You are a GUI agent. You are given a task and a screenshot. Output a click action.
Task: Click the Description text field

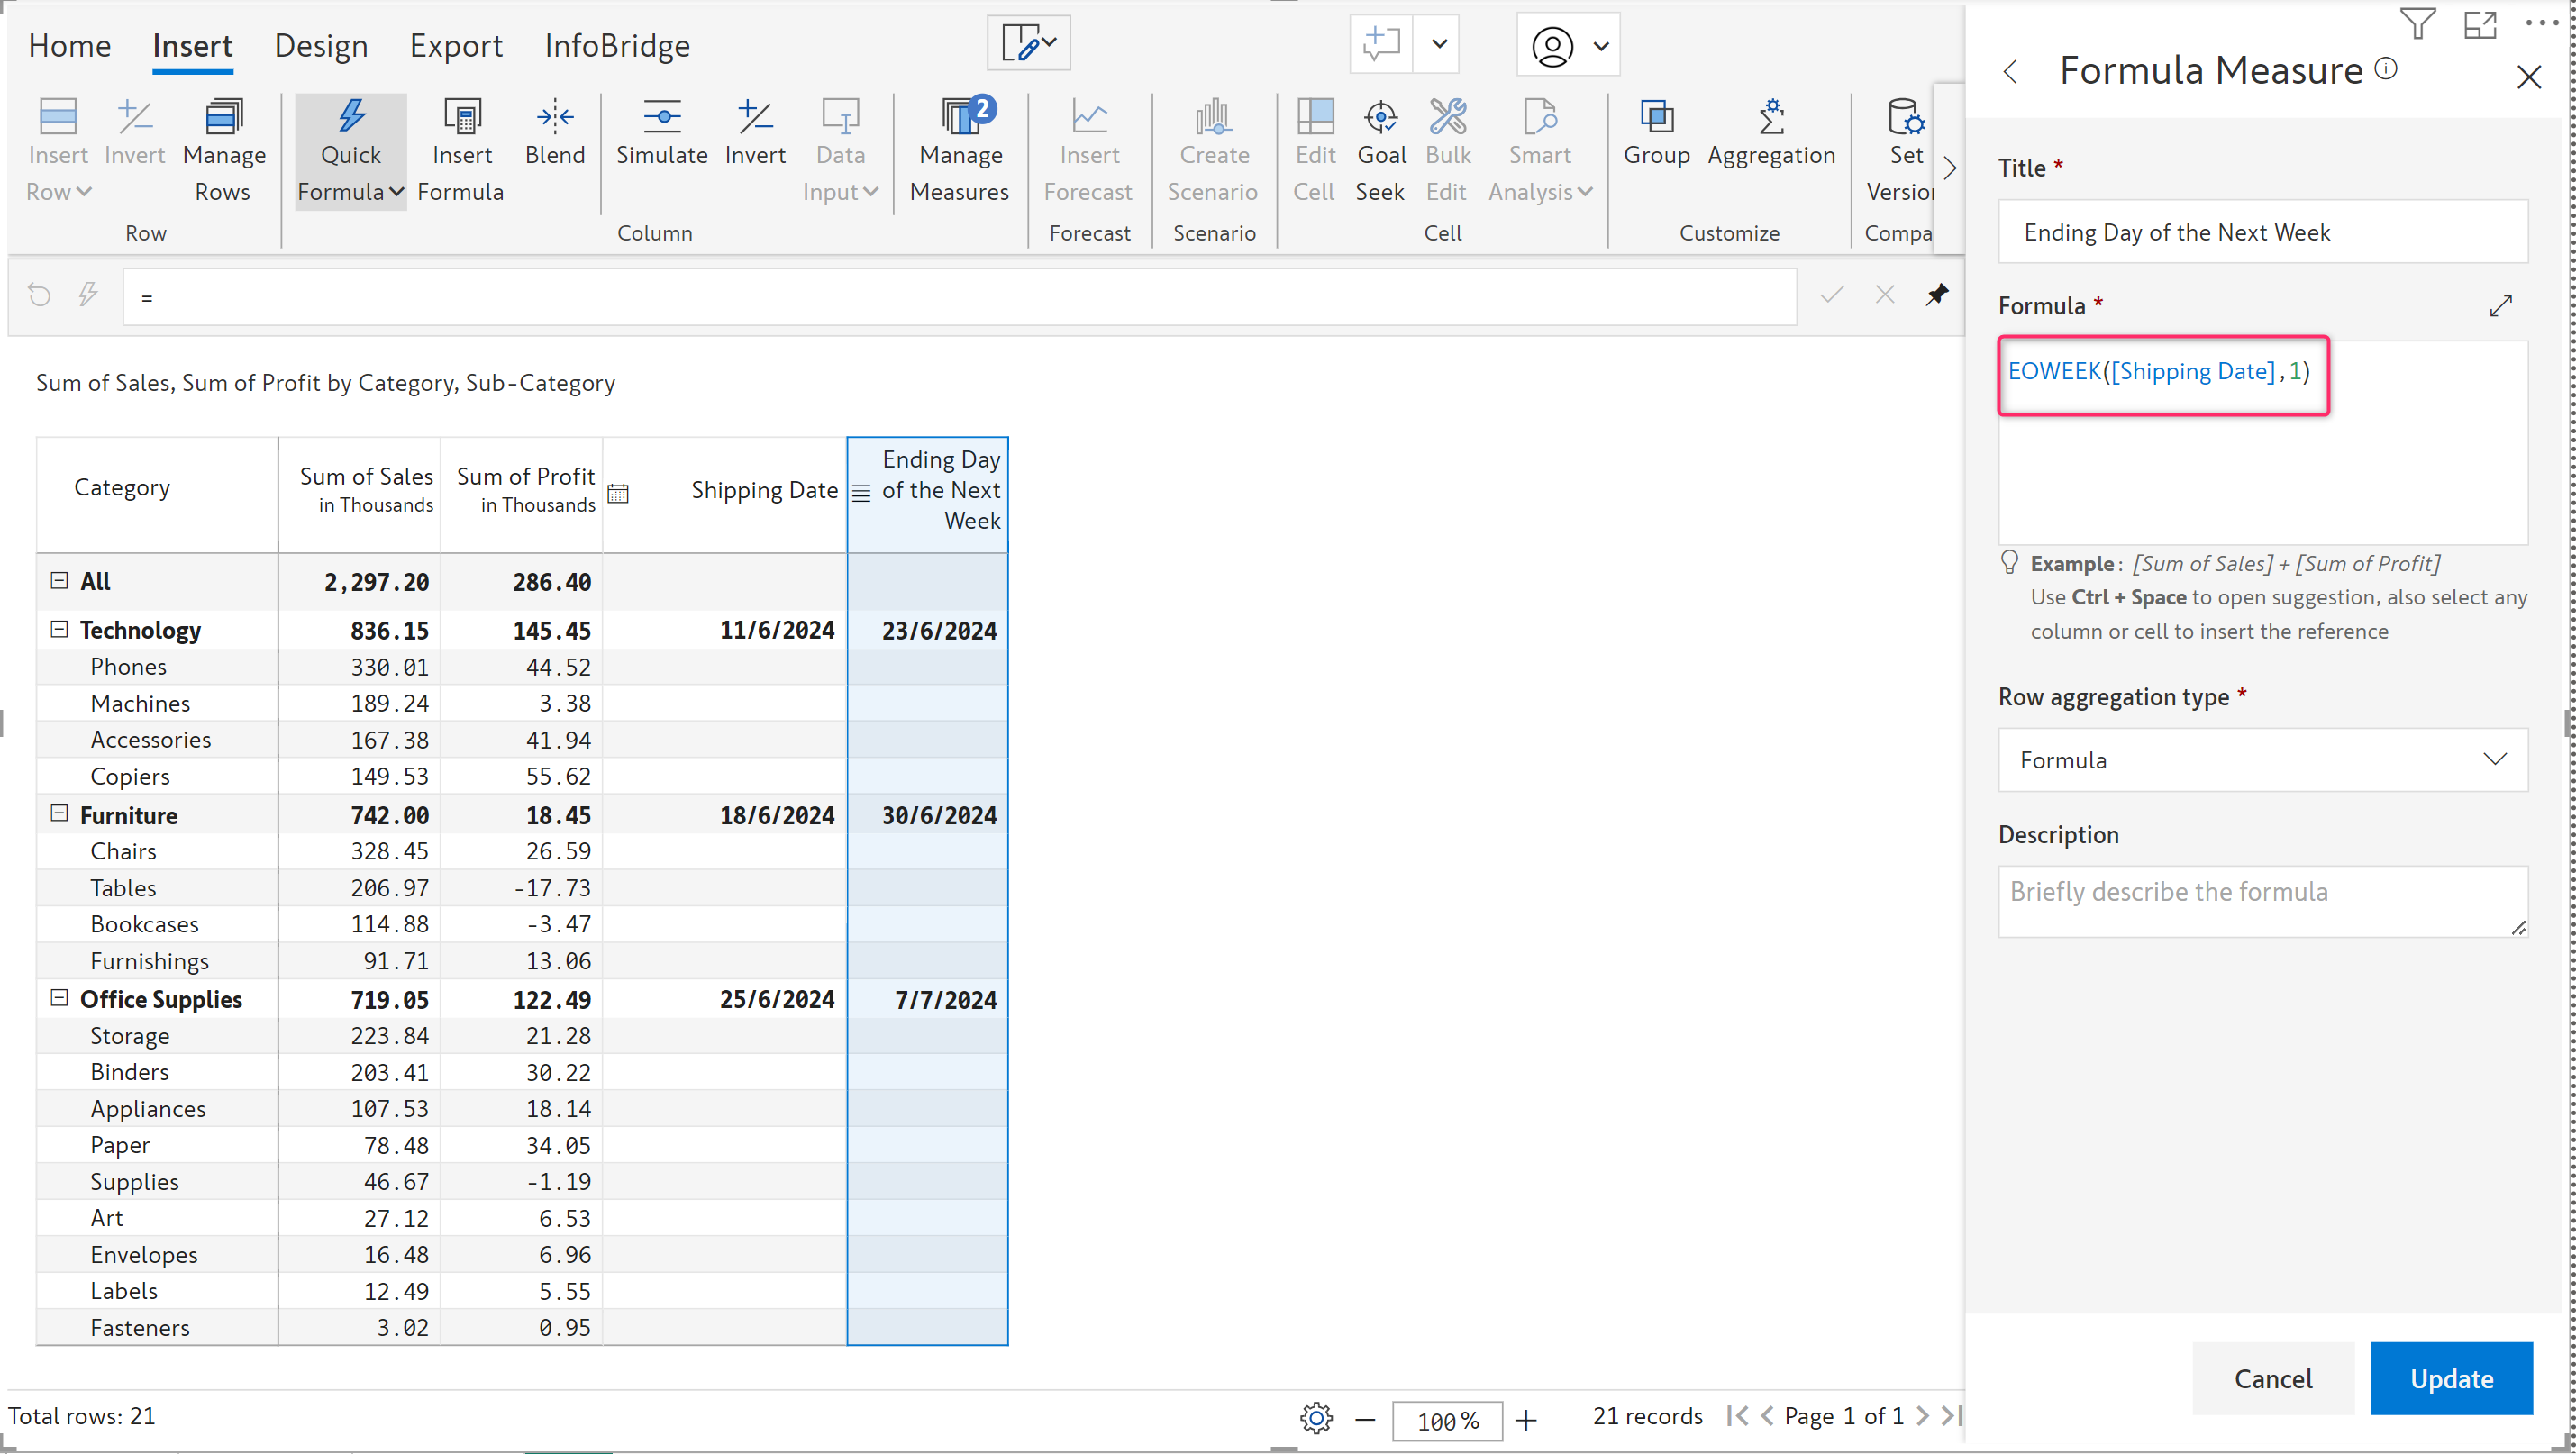[x=2262, y=901]
